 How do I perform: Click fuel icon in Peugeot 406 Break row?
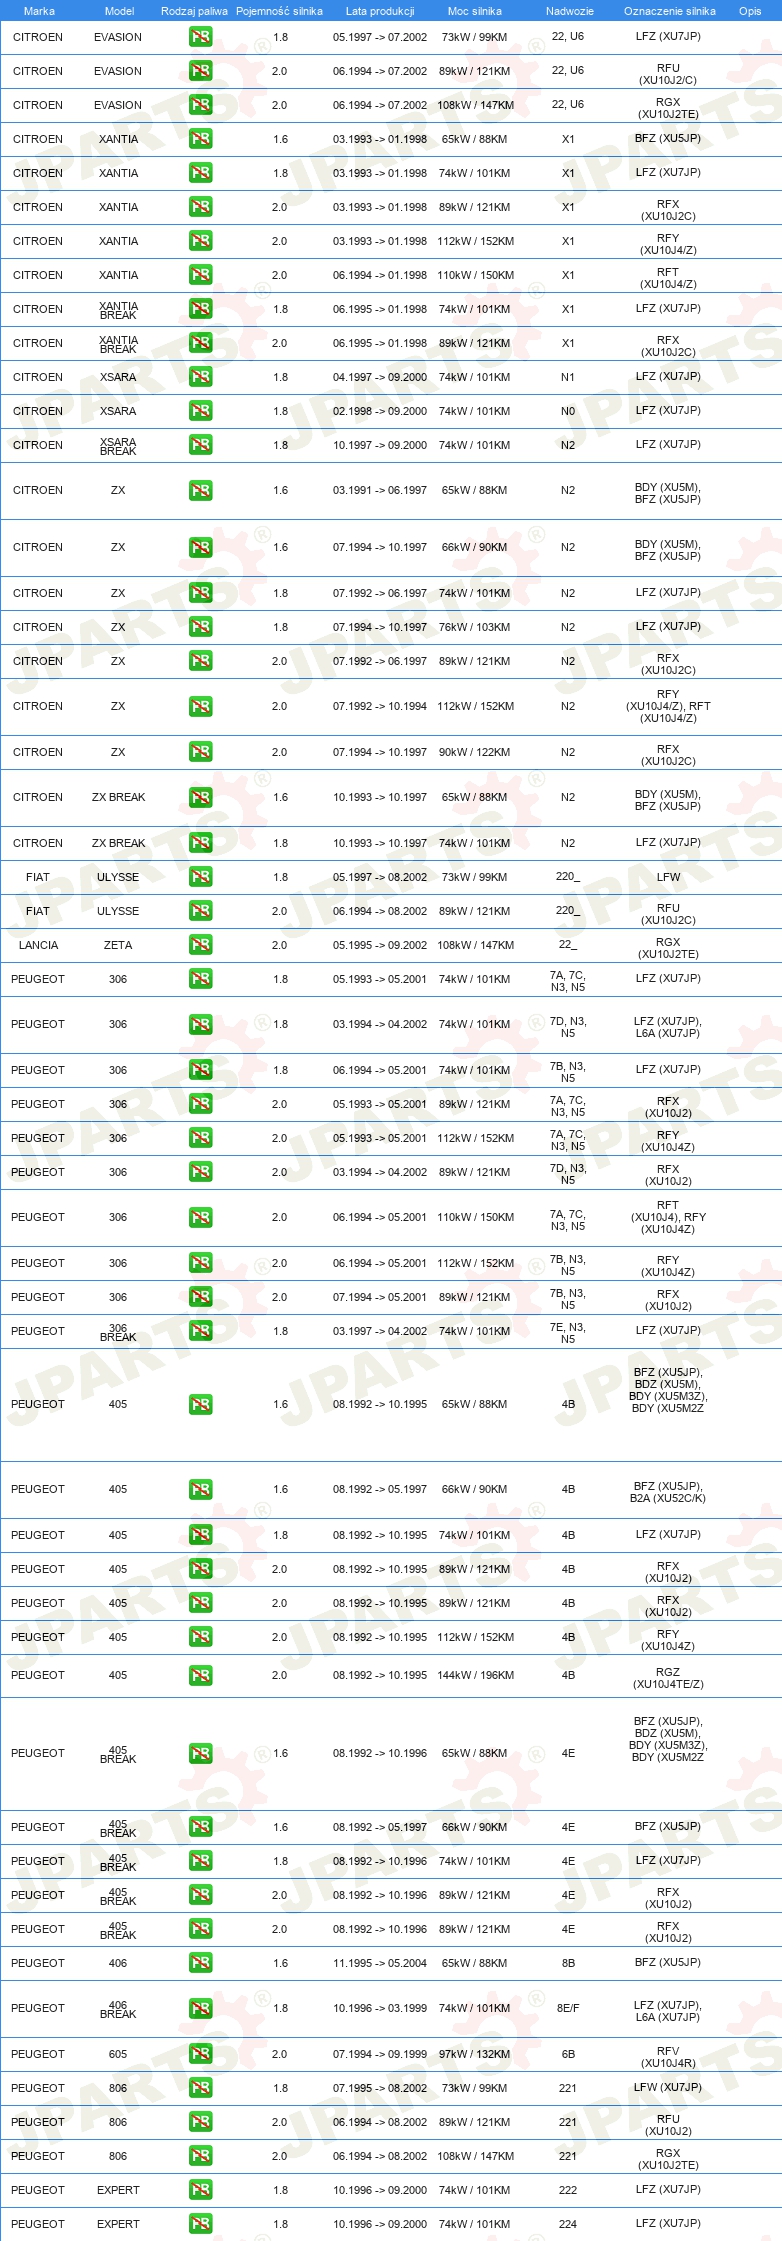[200, 2009]
